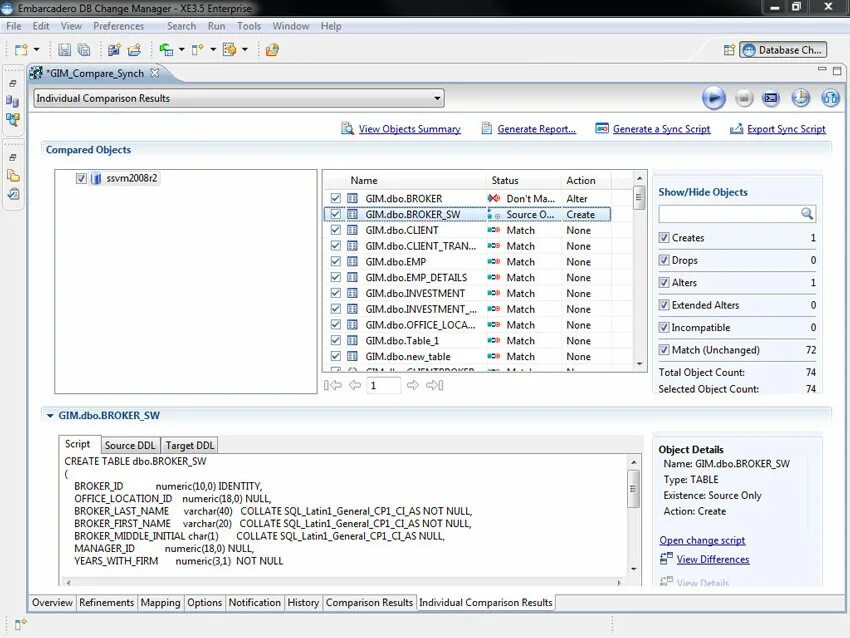850x638 pixels.
Task: Switch to the Target DDL tab
Action: click(190, 446)
